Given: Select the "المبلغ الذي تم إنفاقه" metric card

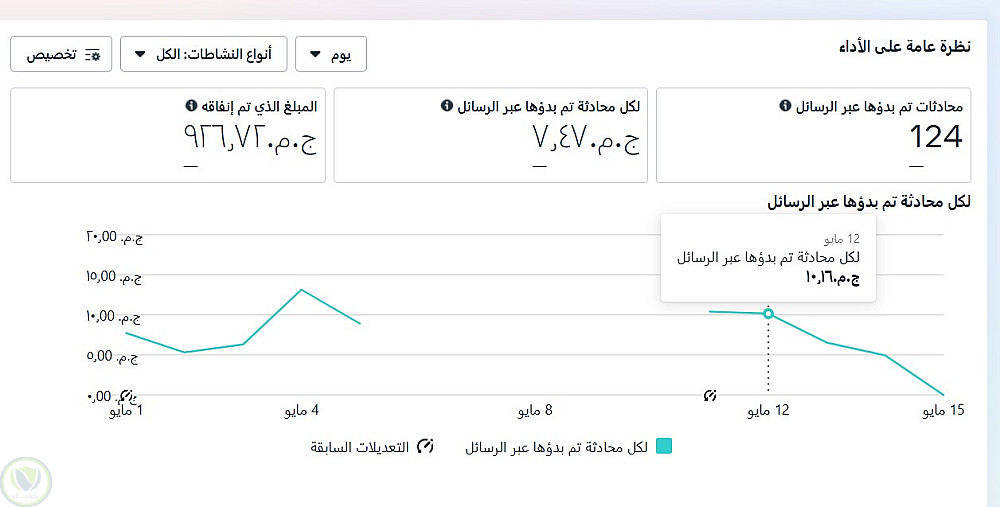Looking at the screenshot, I should tap(168, 135).
